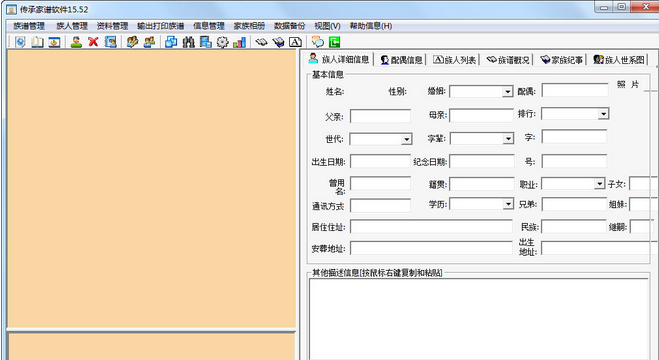
Task: Open the 族人管理 menu
Action: [72, 26]
